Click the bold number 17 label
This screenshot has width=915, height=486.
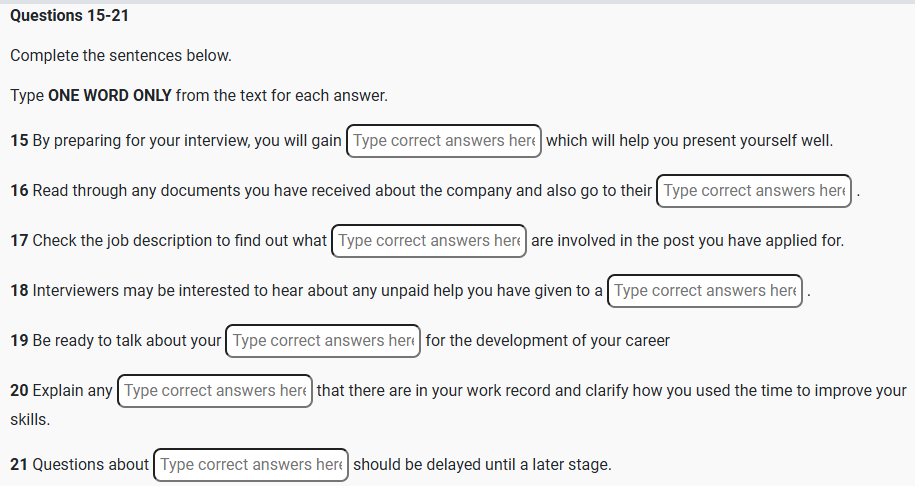point(19,241)
